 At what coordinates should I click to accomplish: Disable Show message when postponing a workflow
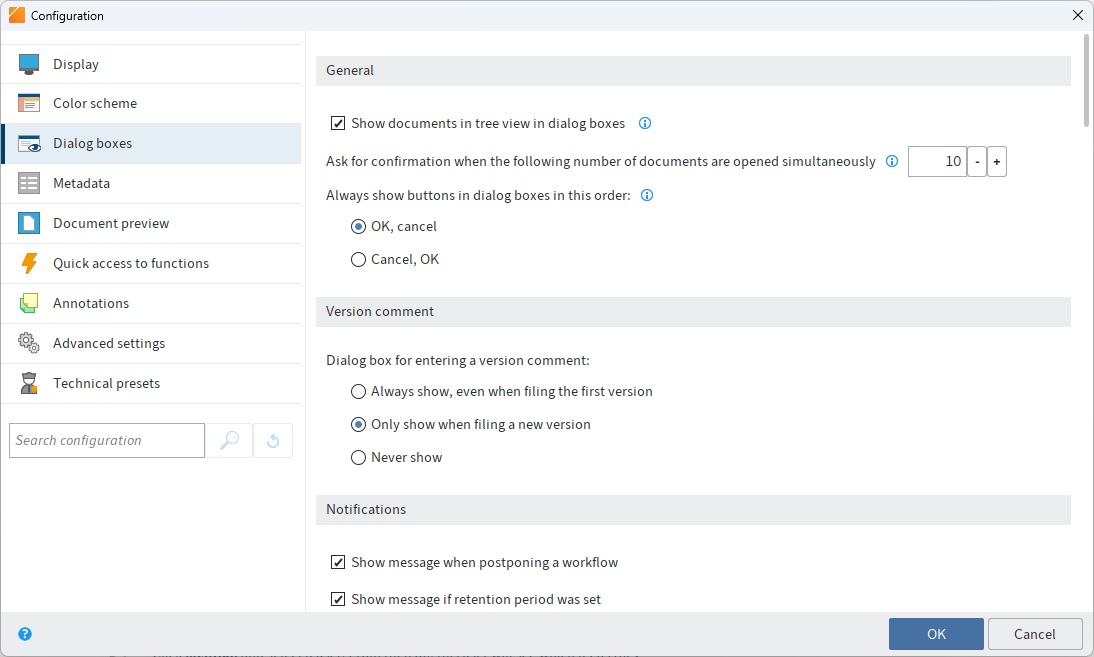click(338, 562)
